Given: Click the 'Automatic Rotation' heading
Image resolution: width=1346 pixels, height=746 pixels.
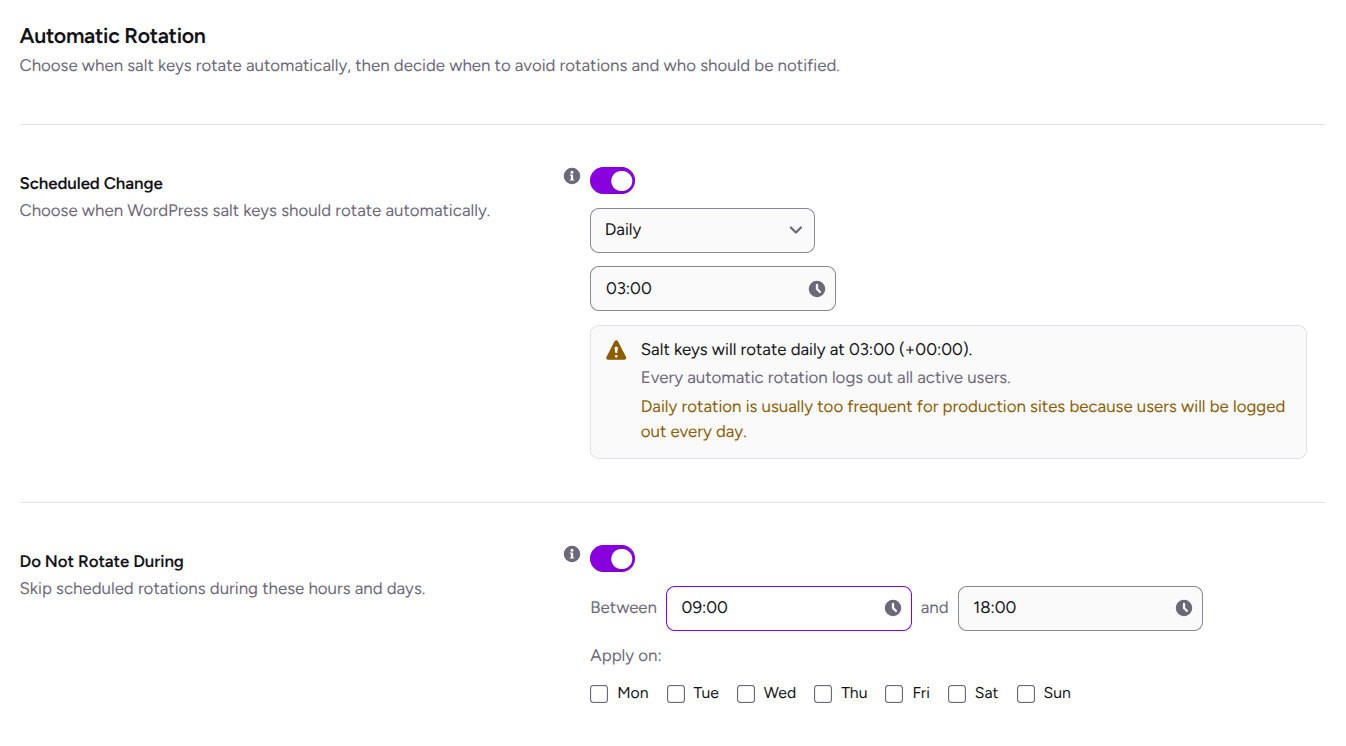Looking at the screenshot, I should (113, 36).
